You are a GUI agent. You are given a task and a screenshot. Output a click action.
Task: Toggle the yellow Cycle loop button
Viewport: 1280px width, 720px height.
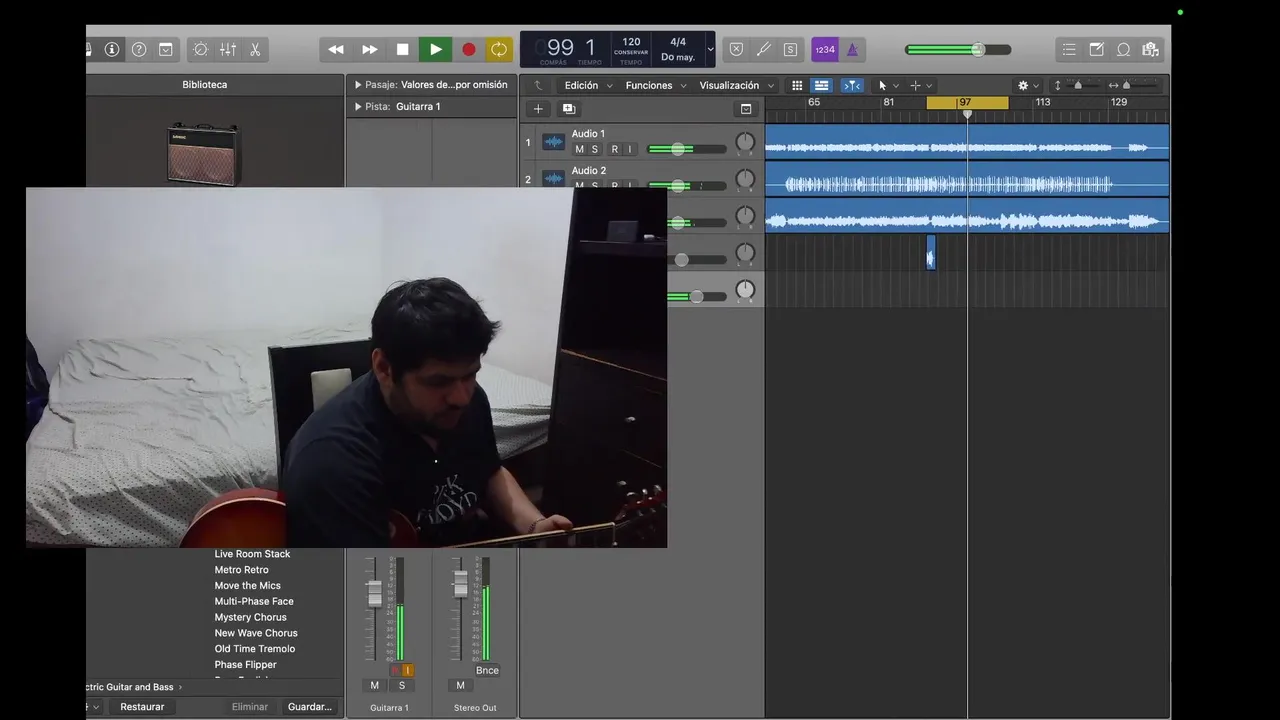click(x=498, y=49)
